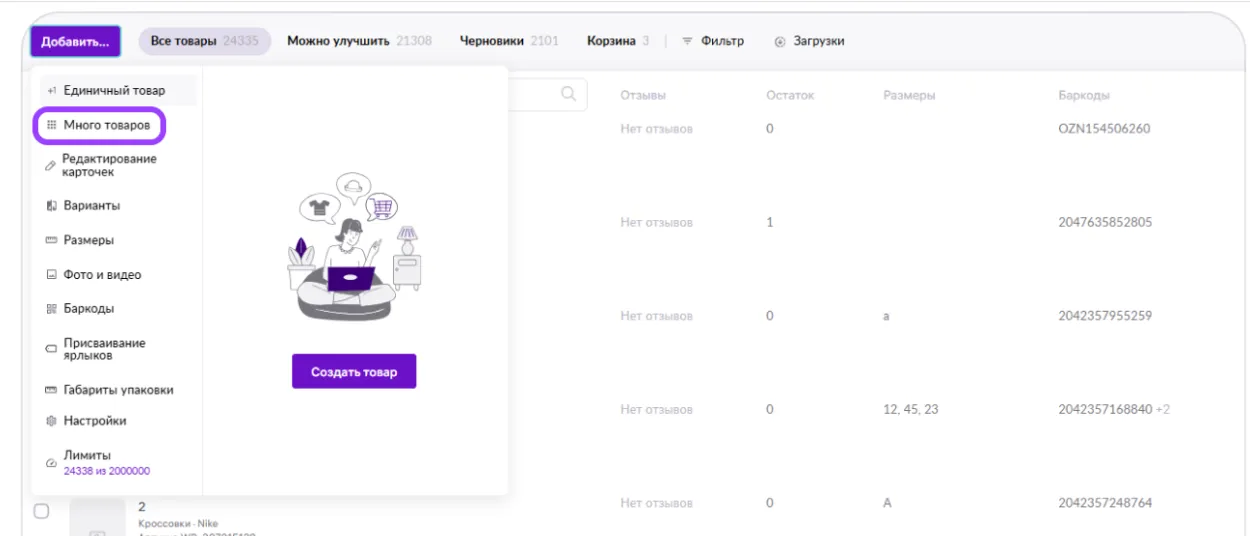
Task: Click the ruler icon beside Размеры
Action: pos(52,241)
